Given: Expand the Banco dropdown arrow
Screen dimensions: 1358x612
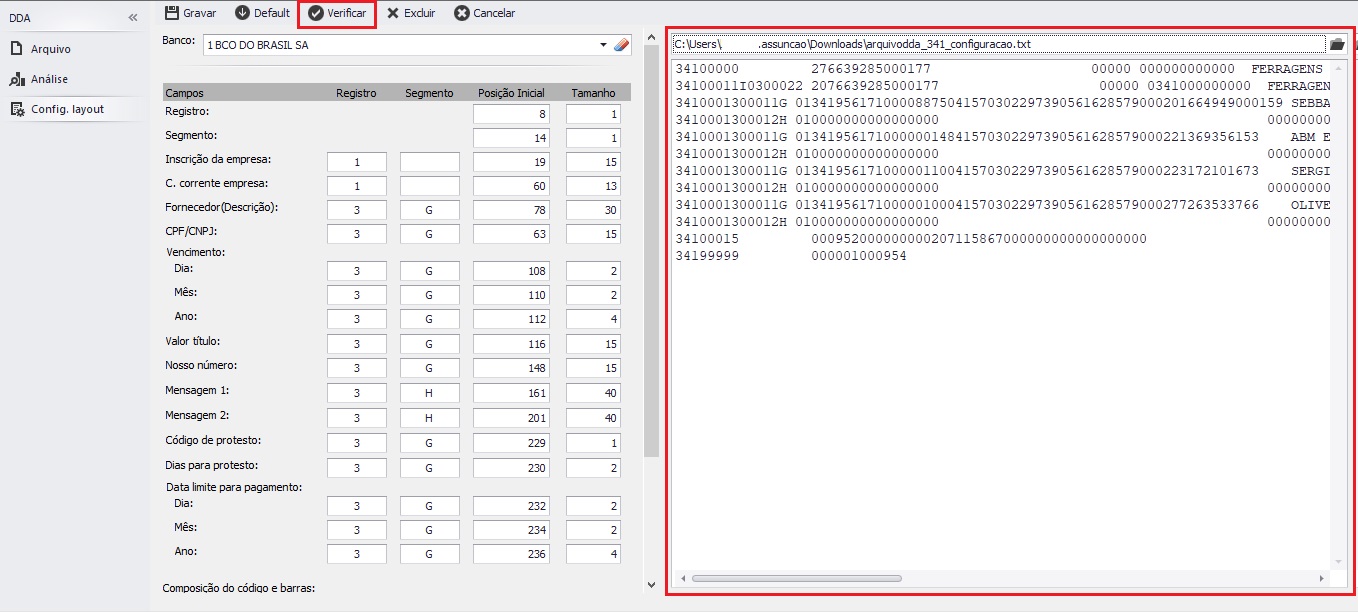Looking at the screenshot, I should [603, 45].
